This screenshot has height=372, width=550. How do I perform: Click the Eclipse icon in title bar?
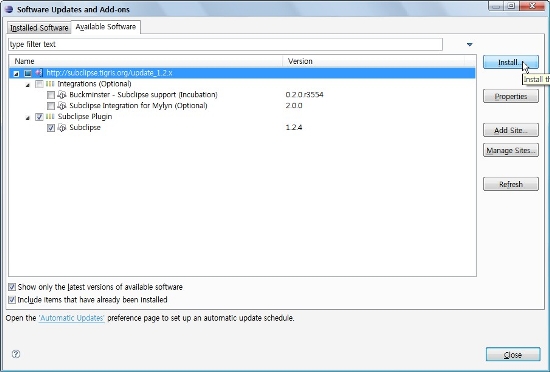point(9,9)
